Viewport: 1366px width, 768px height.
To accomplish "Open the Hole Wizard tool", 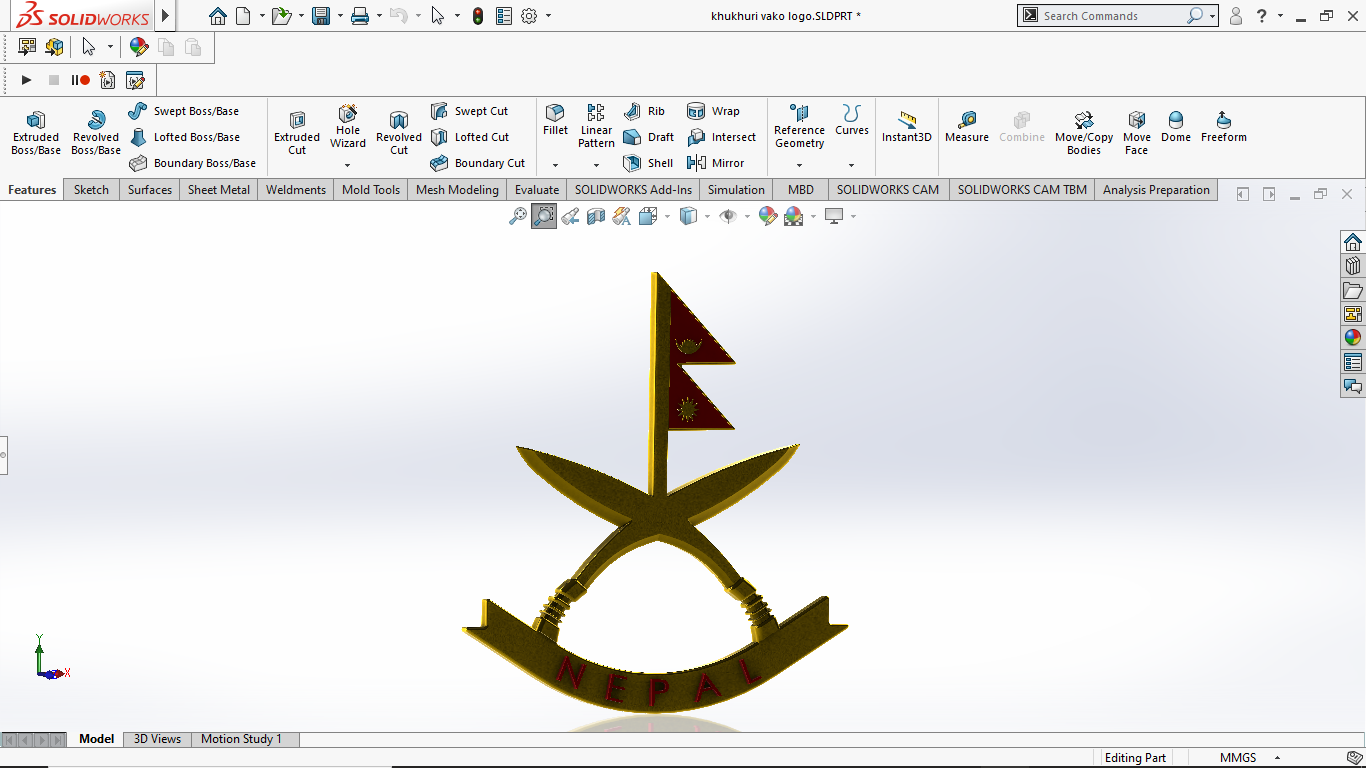I will 348,126.
